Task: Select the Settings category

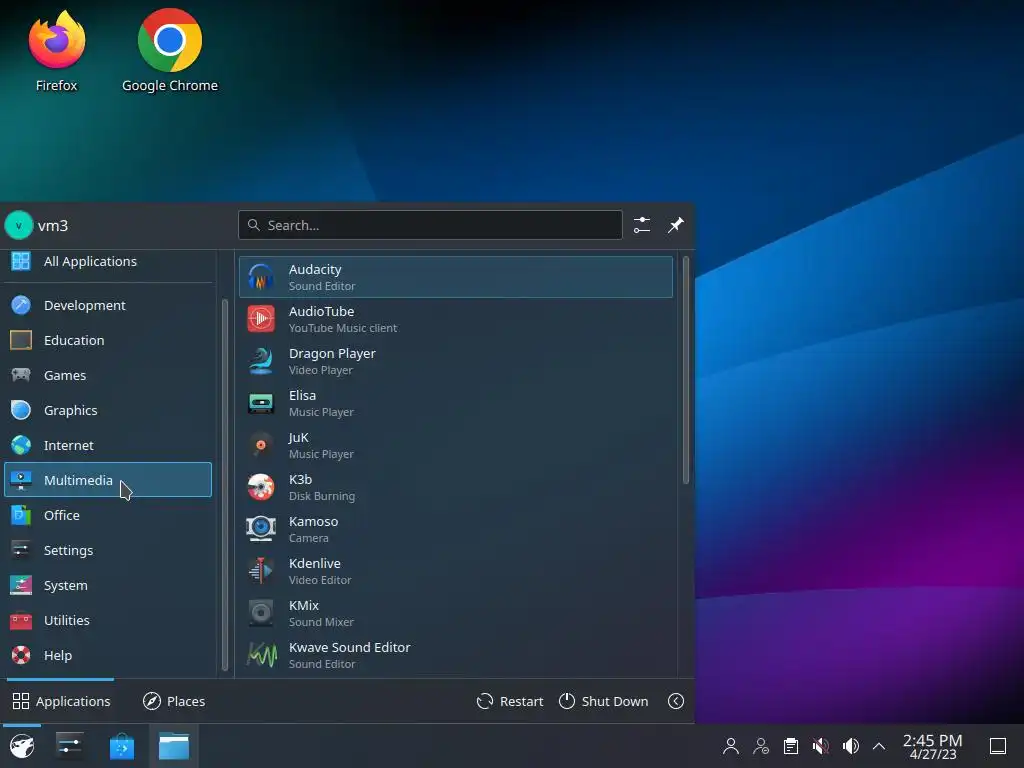Action: point(108,551)
